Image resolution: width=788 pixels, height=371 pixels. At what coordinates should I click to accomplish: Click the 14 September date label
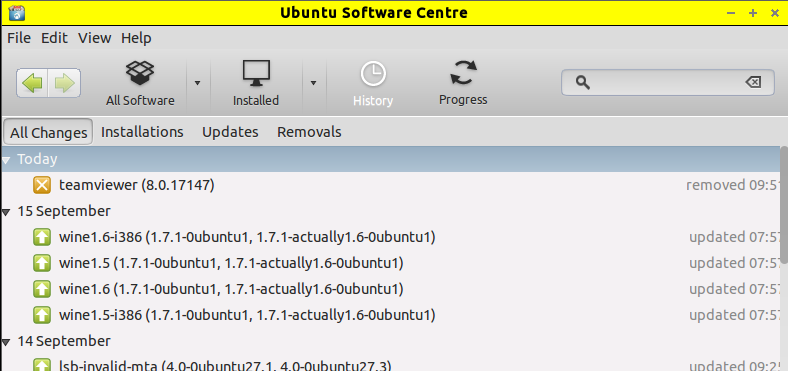(64, 341)
